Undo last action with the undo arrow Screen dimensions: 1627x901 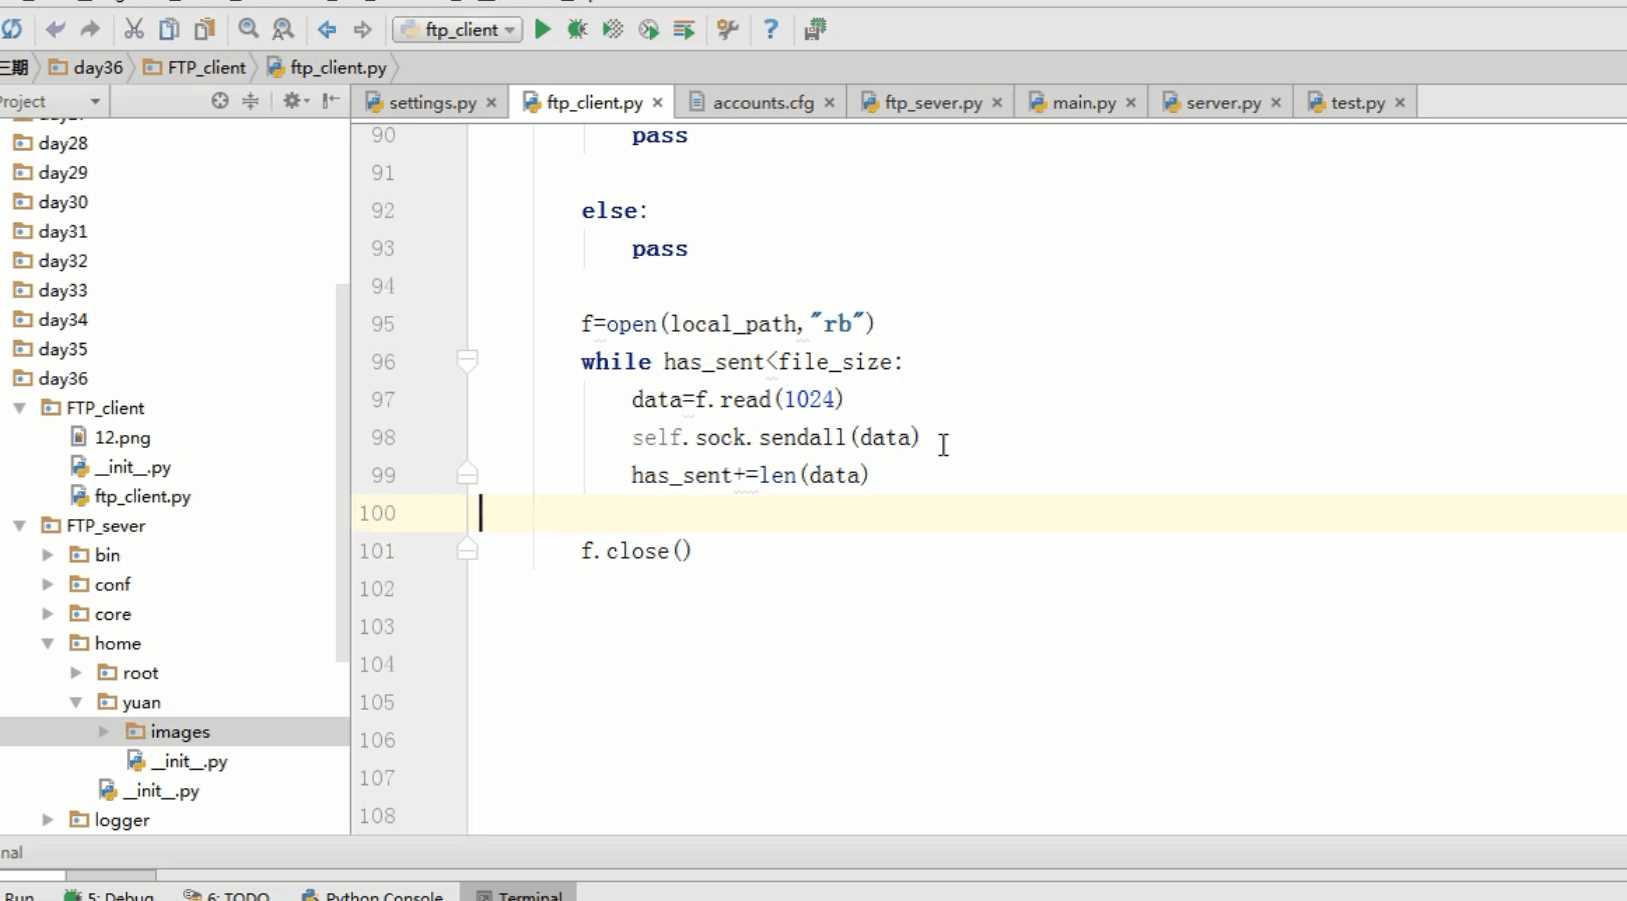pyautogui.click(x=55, y=29)
